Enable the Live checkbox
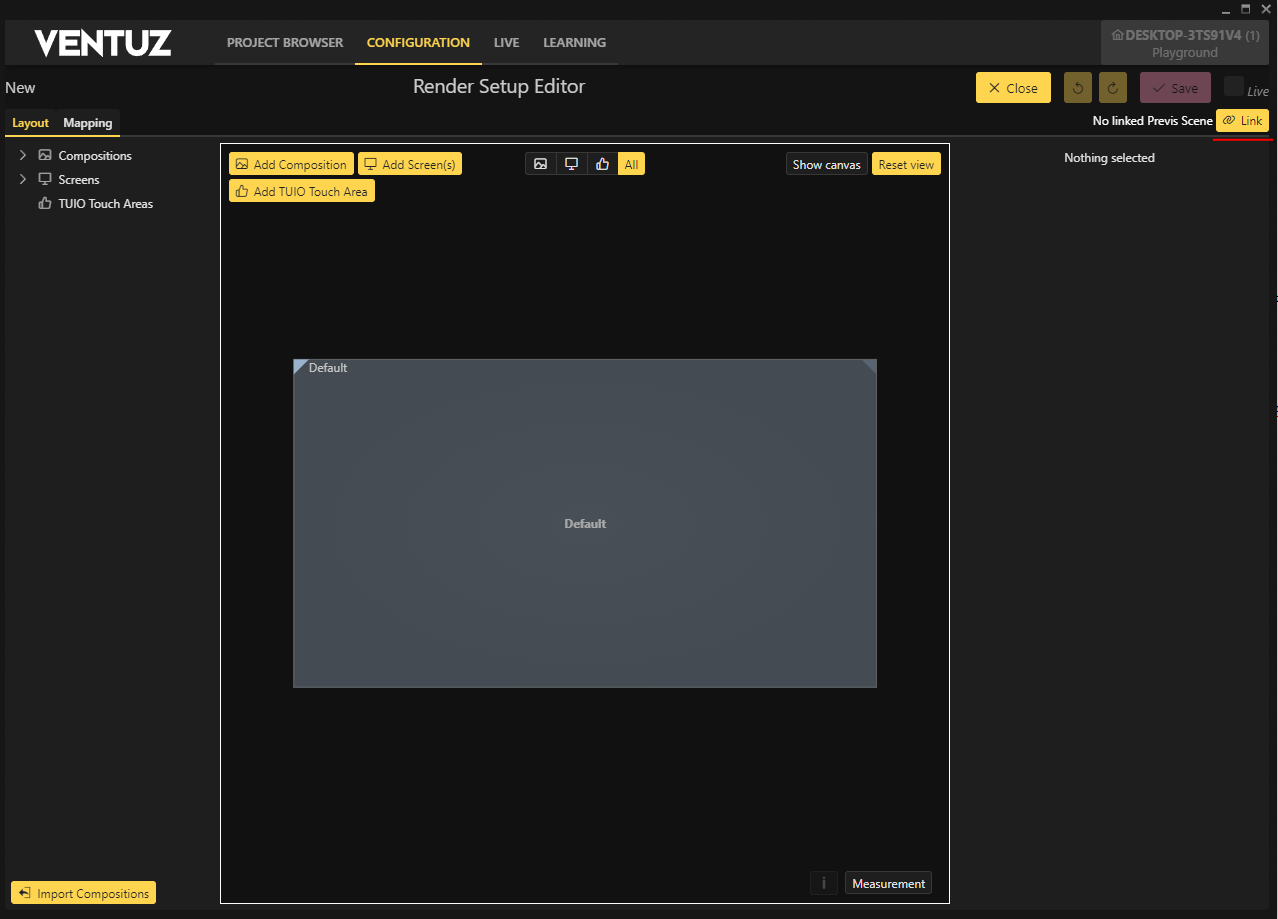Viewport: 1278px width, 919px height. pos(1233,87)
